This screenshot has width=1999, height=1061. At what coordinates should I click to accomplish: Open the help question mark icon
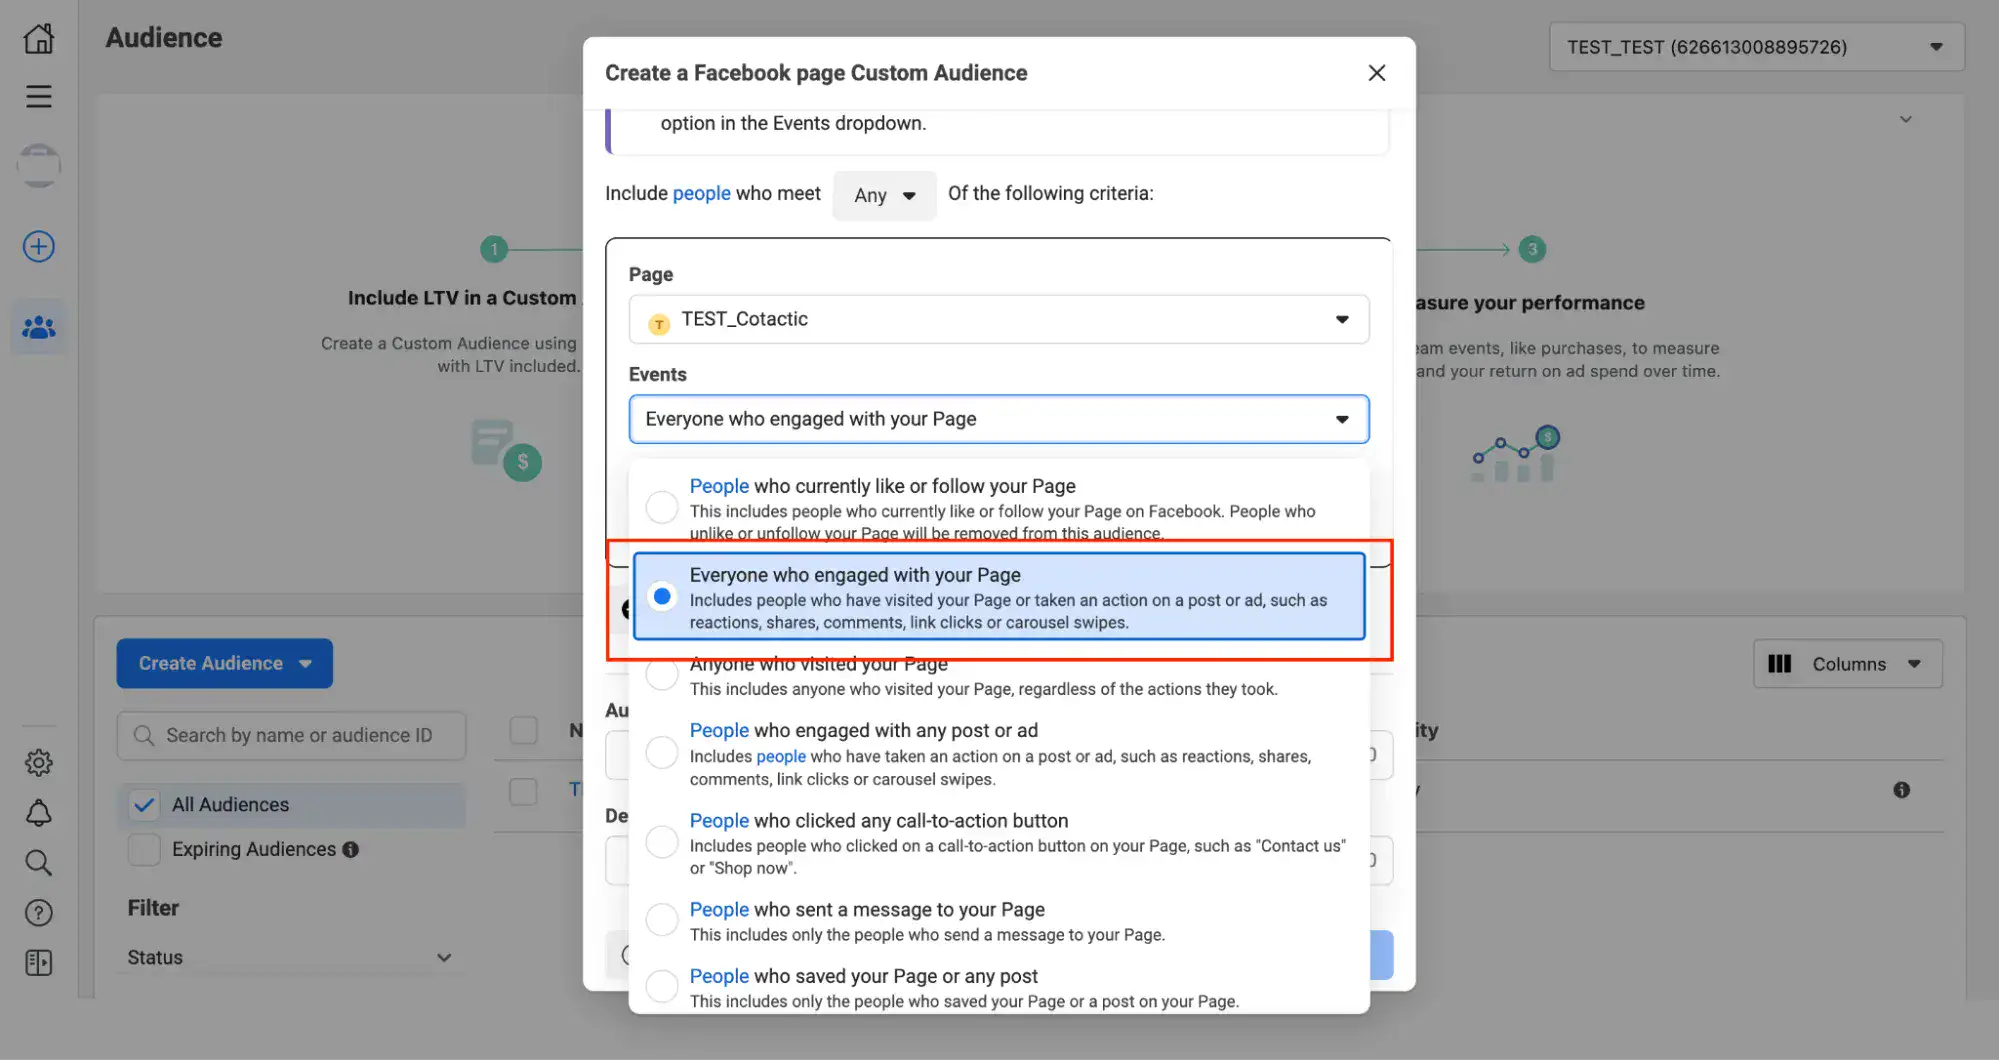[x=39, y=913]
